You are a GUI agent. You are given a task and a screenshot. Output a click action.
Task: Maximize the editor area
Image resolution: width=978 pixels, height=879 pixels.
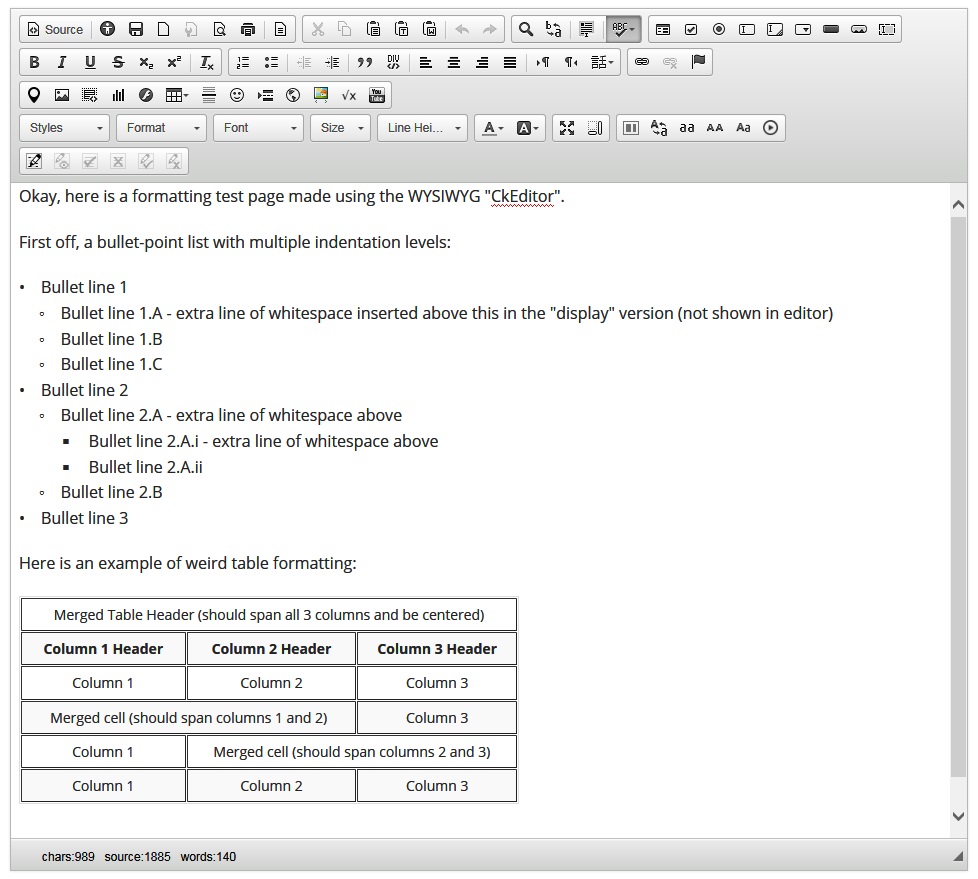567,128
